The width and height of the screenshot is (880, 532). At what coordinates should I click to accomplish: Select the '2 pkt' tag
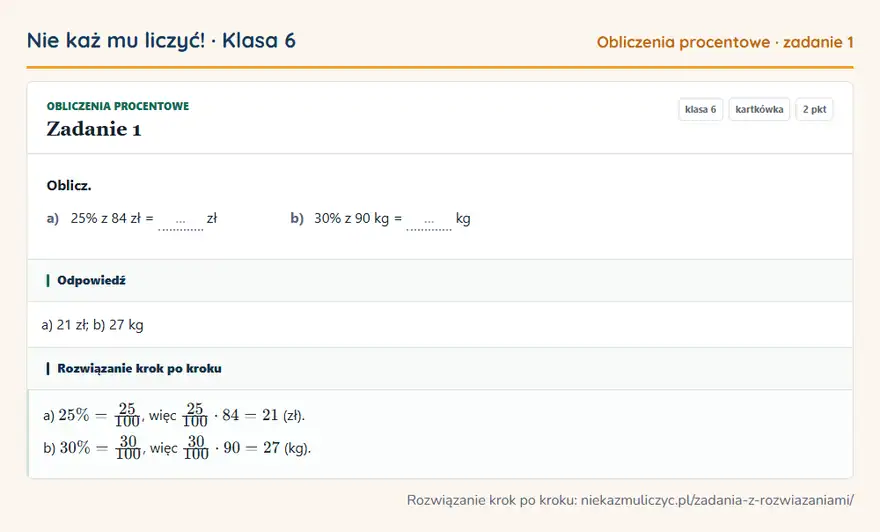tap(814, 109)
